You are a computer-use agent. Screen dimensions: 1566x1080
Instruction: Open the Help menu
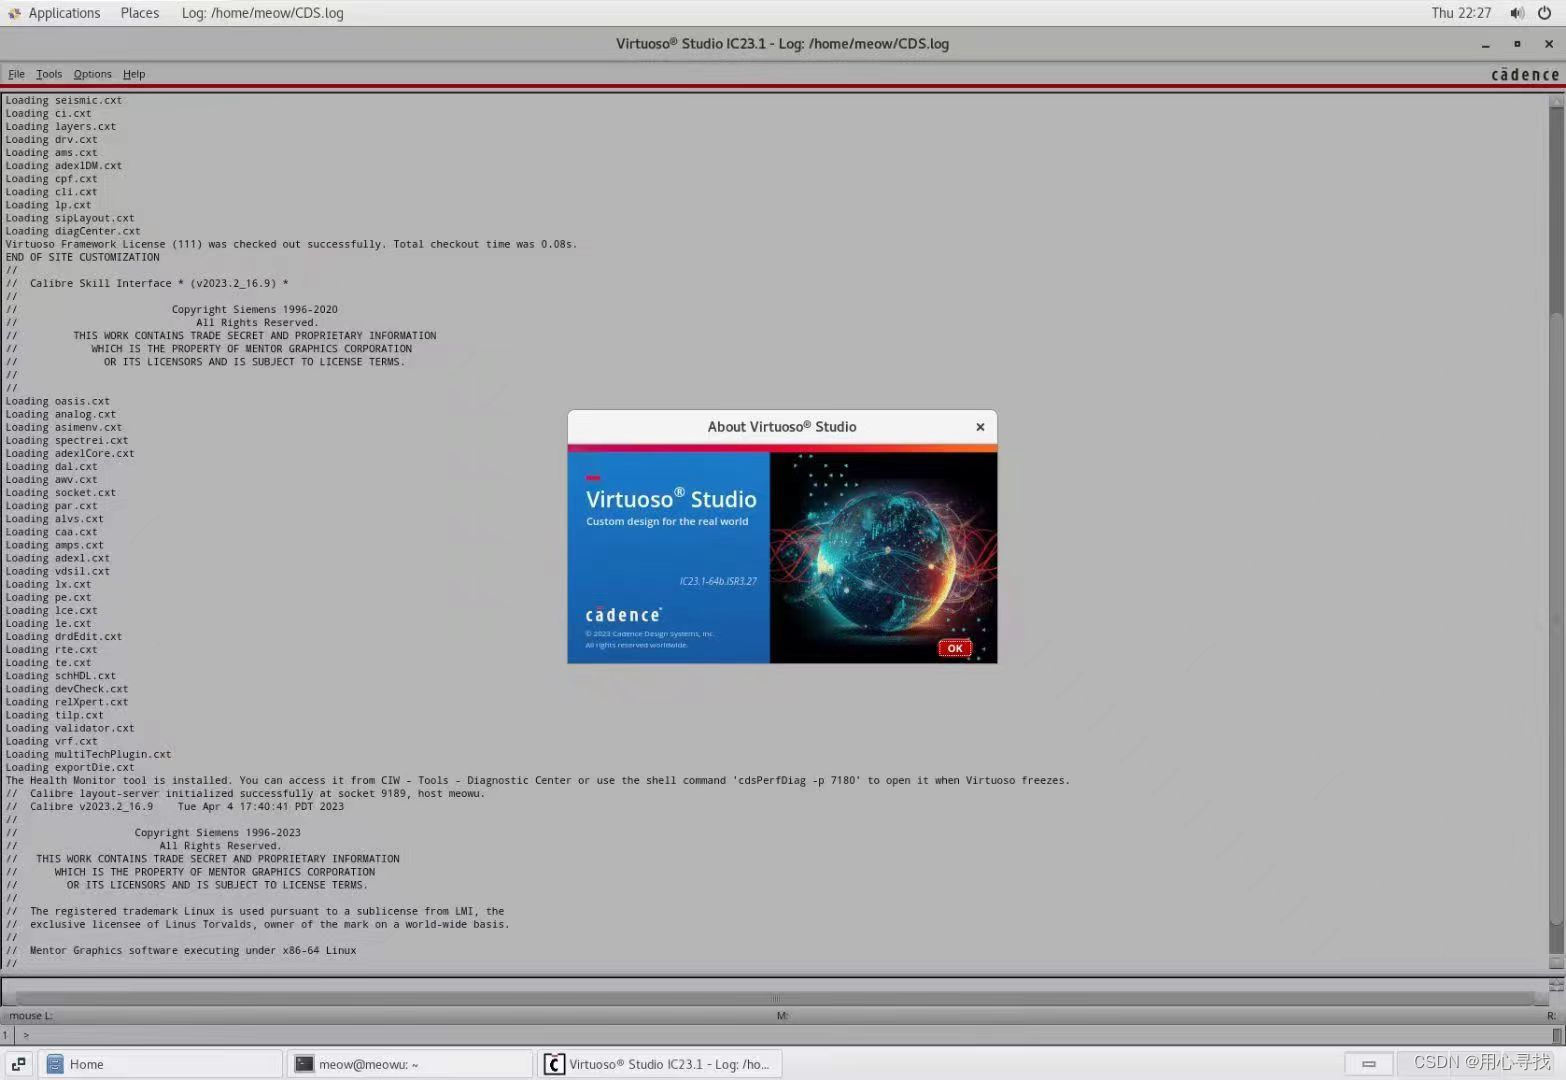pos(134,74)
